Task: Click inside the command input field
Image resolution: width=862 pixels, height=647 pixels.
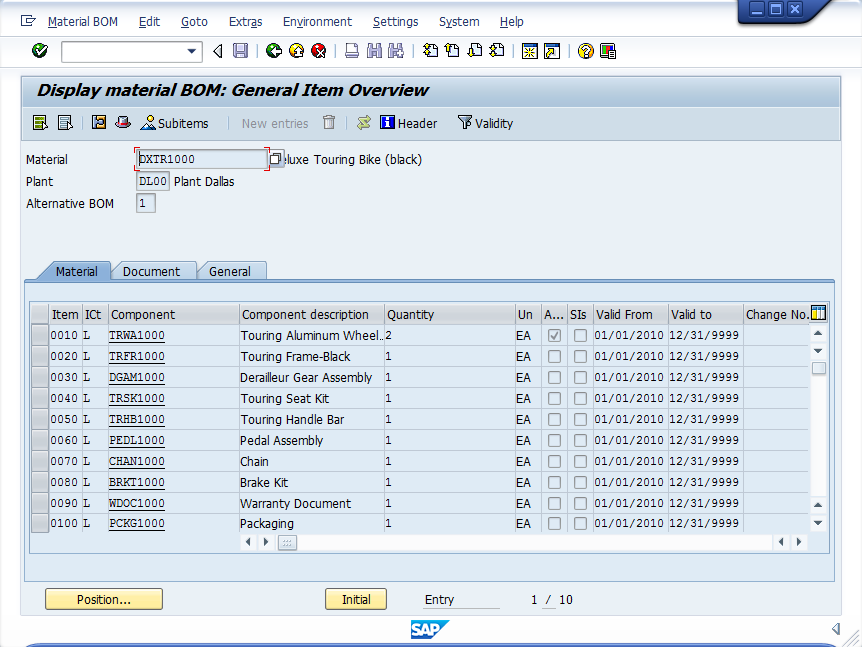Action: point(124,52)
